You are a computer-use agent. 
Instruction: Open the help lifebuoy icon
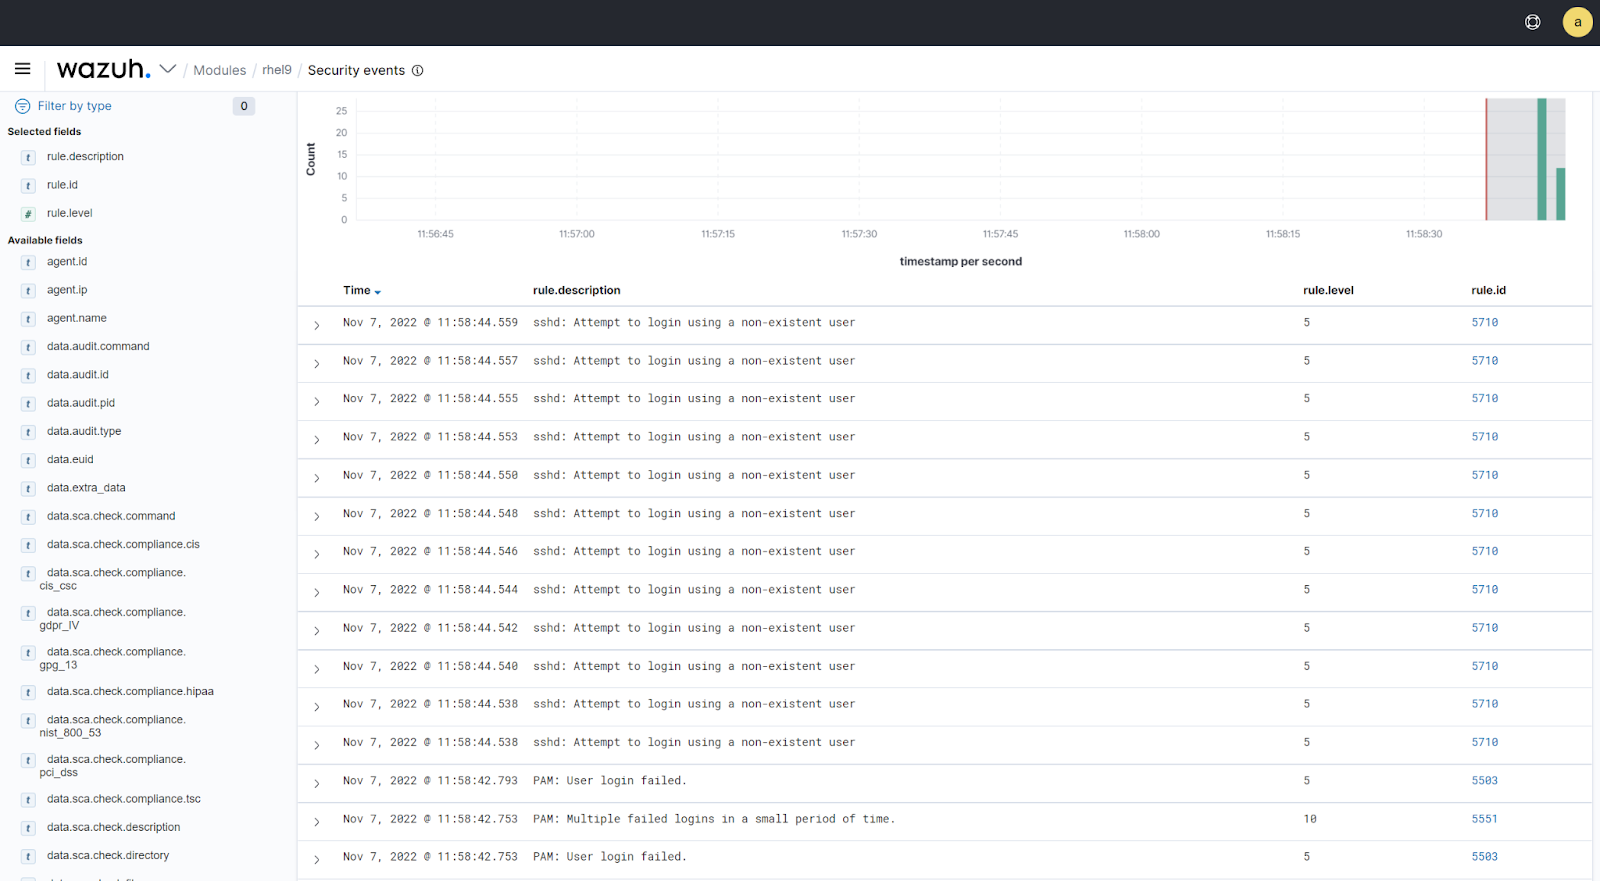1532,22
